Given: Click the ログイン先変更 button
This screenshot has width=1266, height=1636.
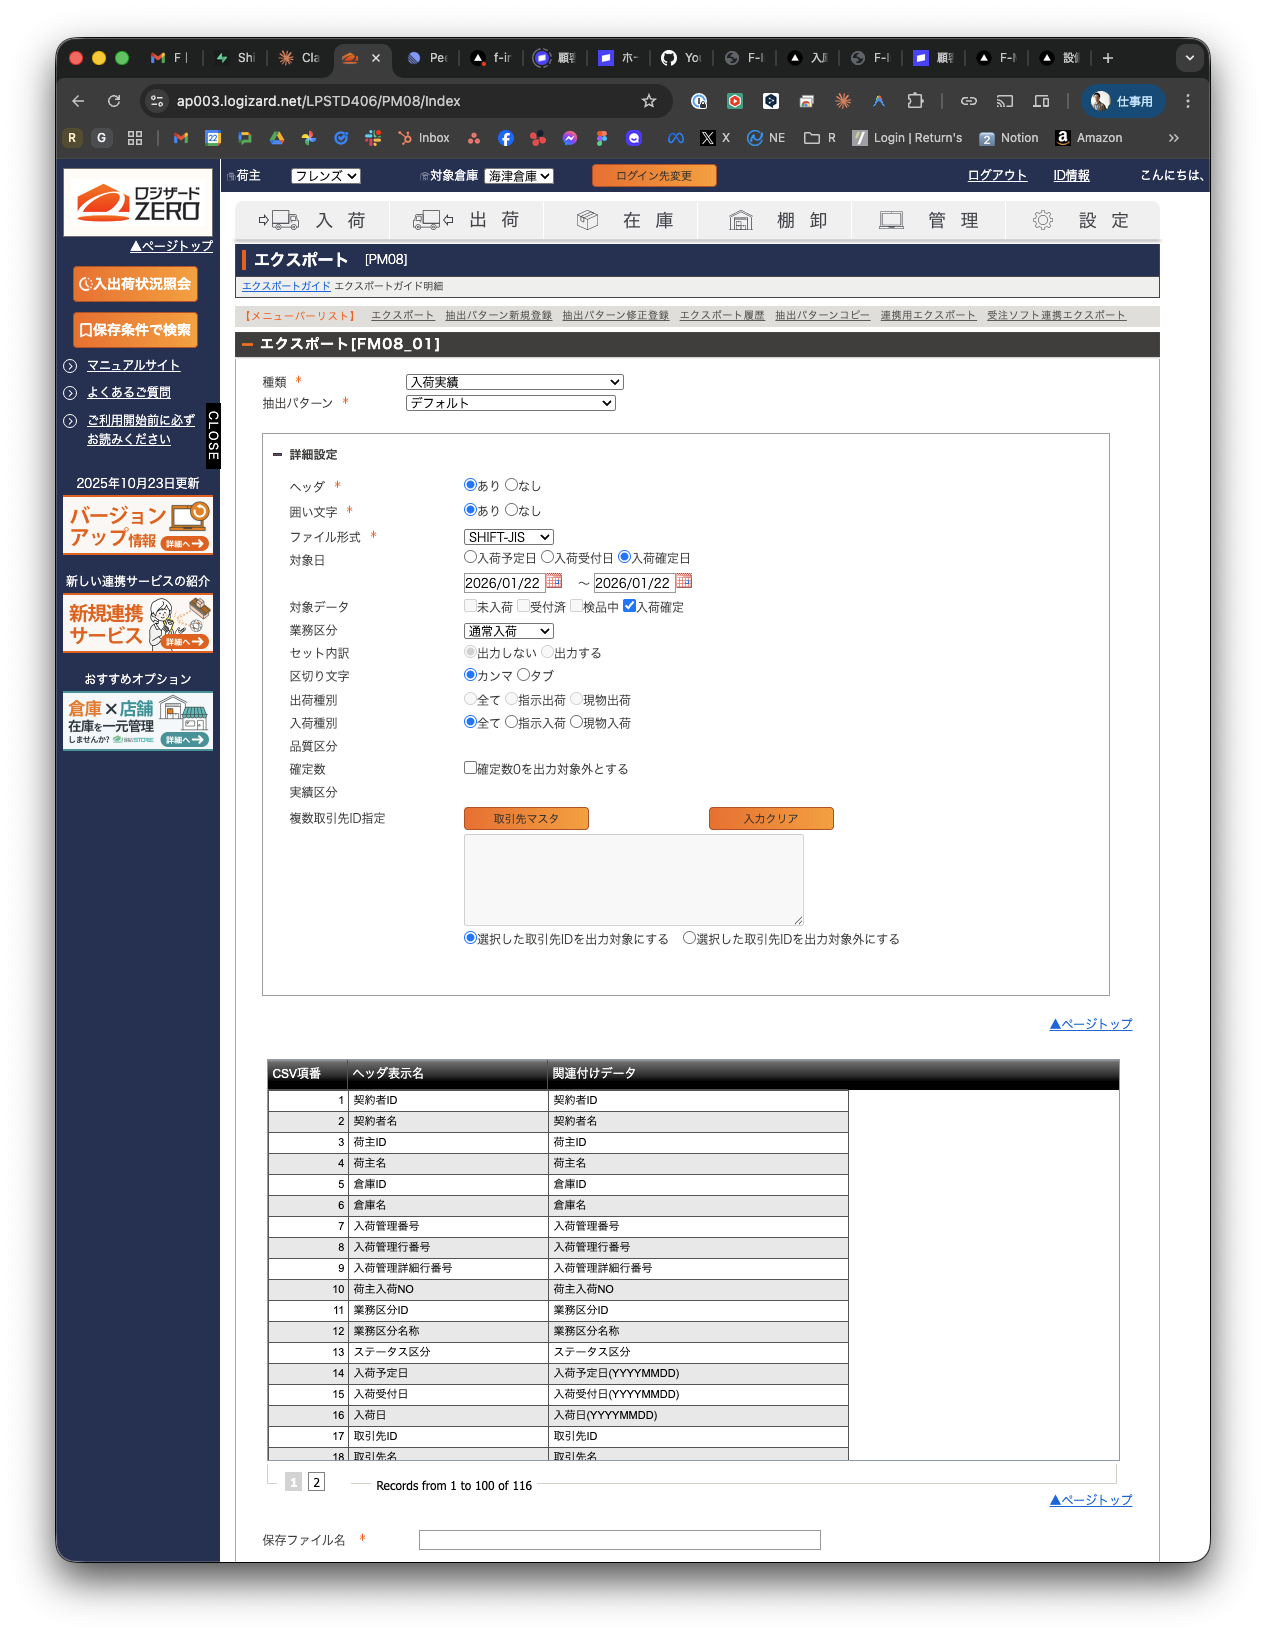Looking at the screenshot, I should (x=654, y=176).
